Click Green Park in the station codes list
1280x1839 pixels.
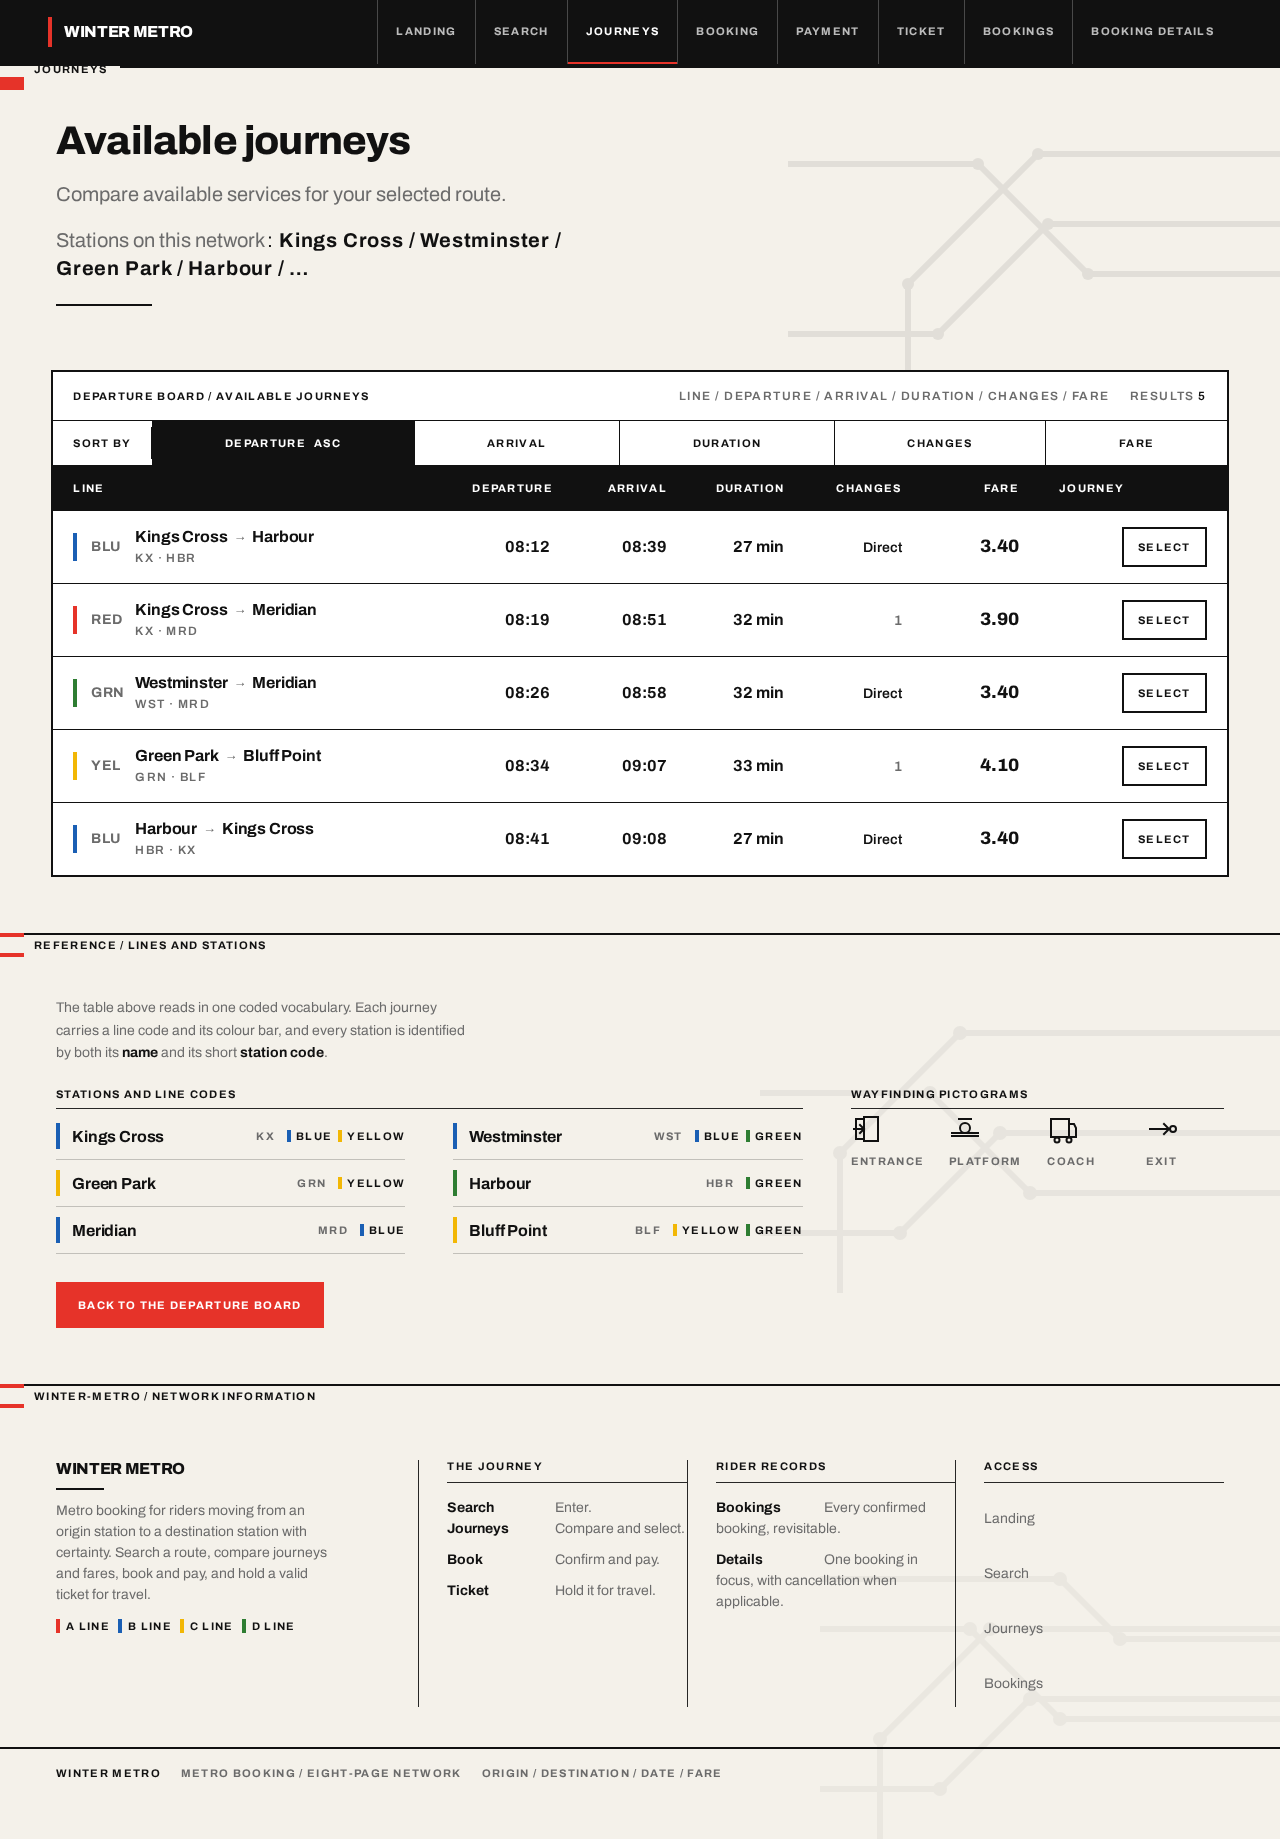point(230,1184)
